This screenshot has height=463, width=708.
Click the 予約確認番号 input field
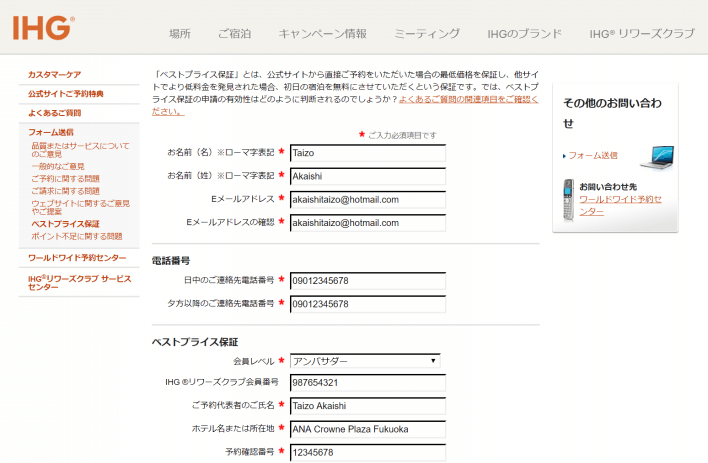367,452
